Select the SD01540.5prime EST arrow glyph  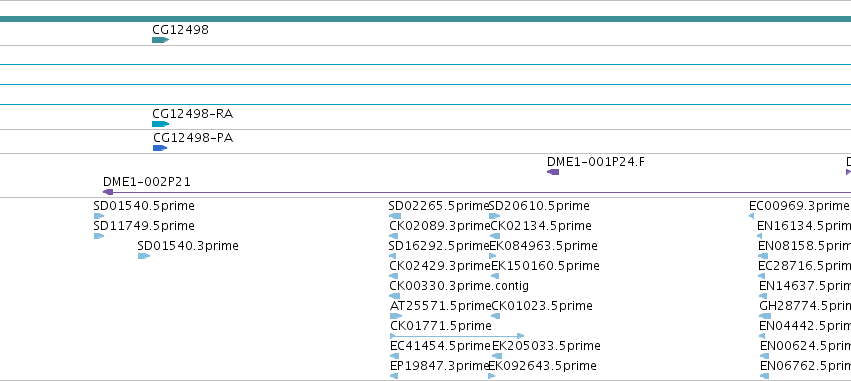pyautogui.click(x=99, y=216)
